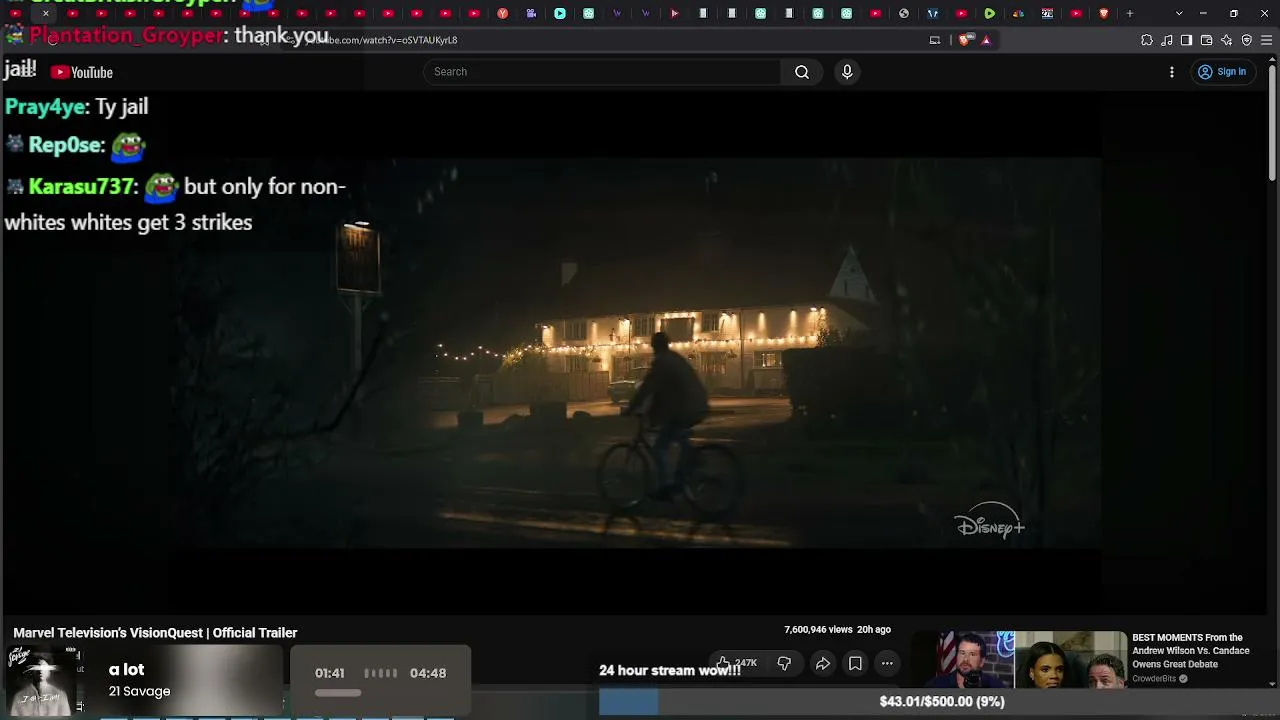
Task: Activate voice search microphone
Action: [x=847, y=72]
